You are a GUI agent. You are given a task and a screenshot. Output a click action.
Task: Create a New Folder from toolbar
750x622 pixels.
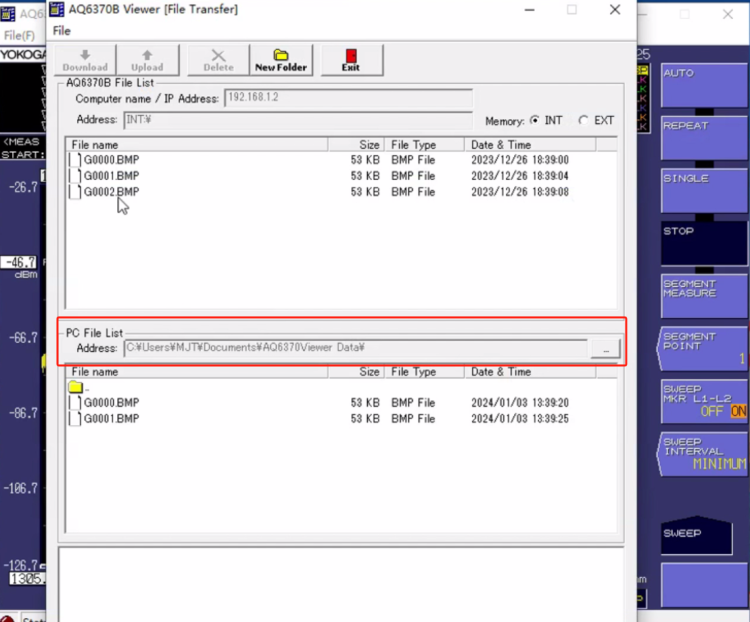pos(281,60)
